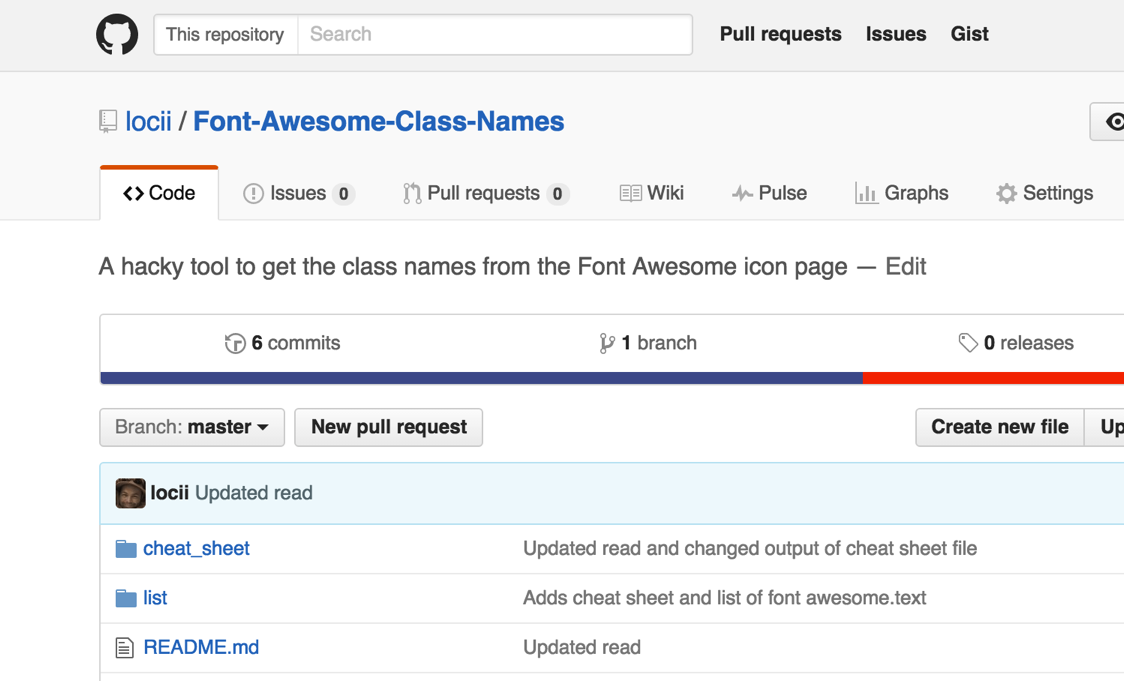Open the Graphs tab

pyautogui.click(x=901, y=194)
